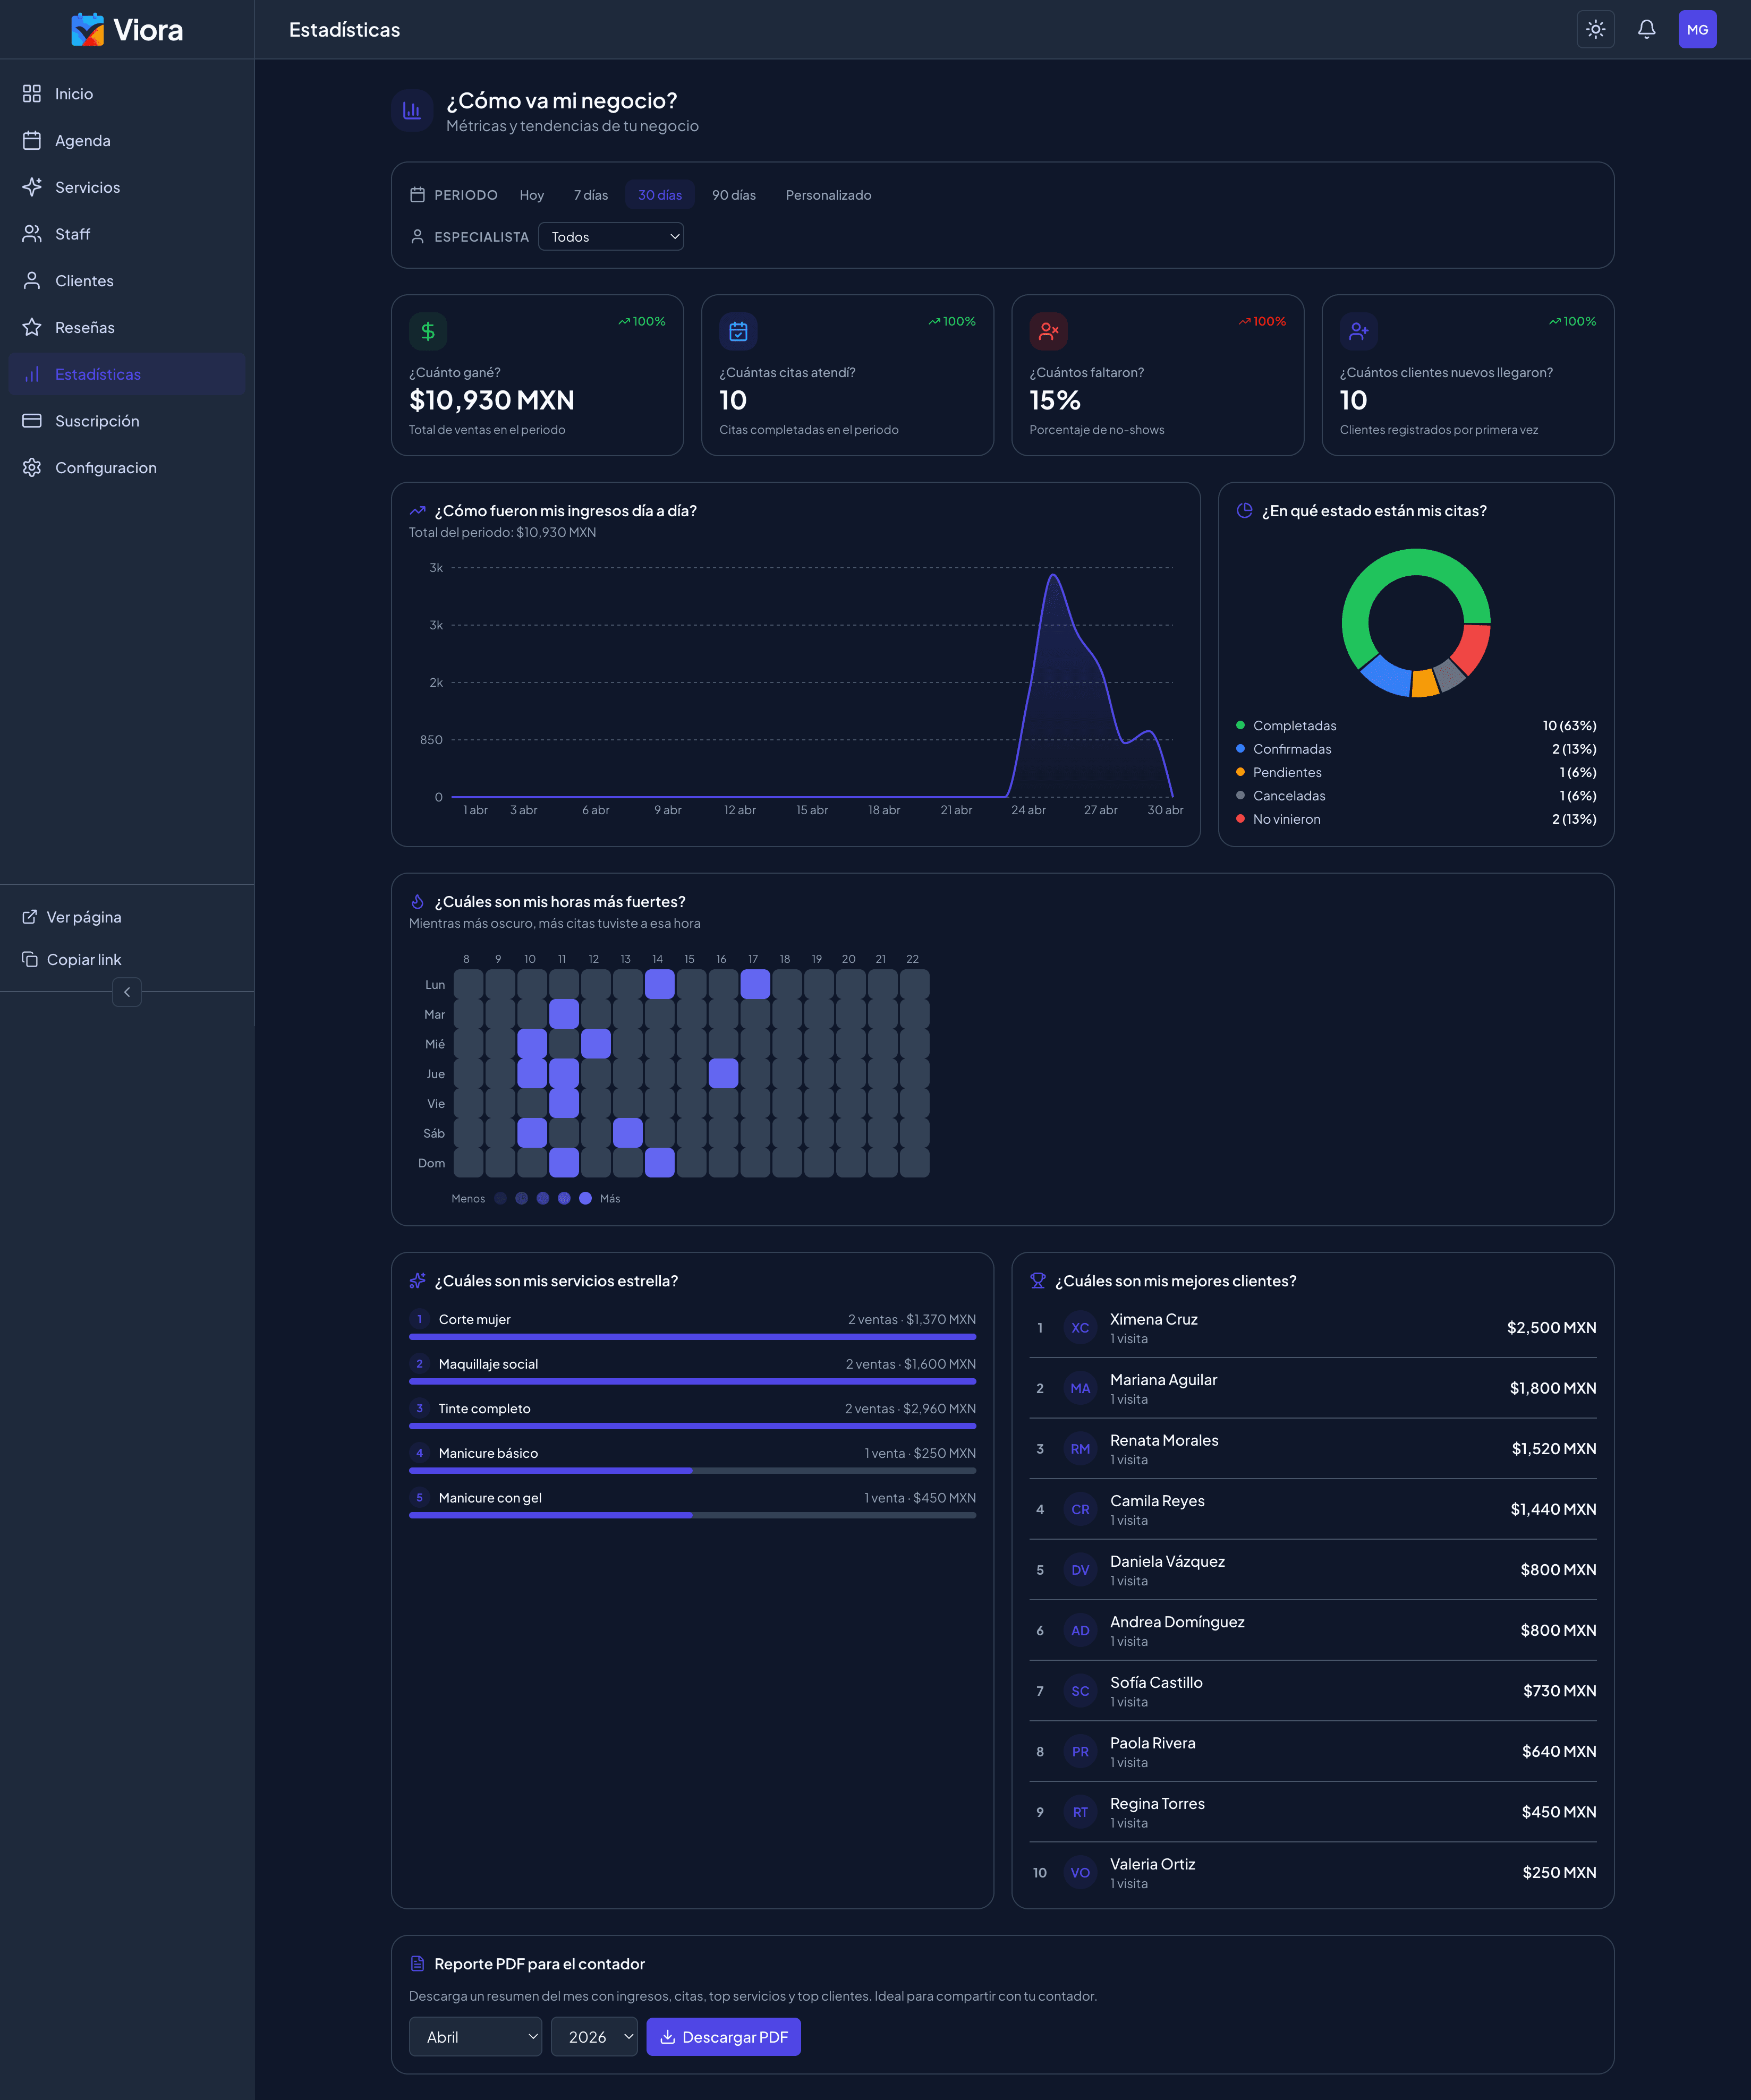1751x2100 pixels.
Task: Click the Viora logo
Action: tap(127, 30)
